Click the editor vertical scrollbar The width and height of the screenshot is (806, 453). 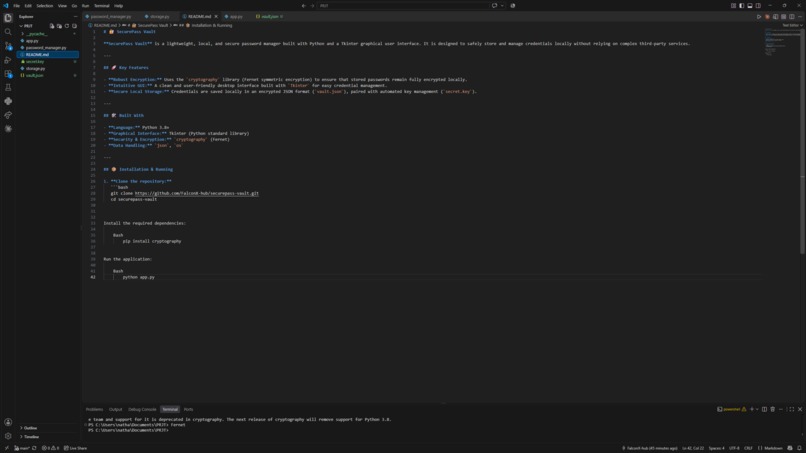pos(802,139)
